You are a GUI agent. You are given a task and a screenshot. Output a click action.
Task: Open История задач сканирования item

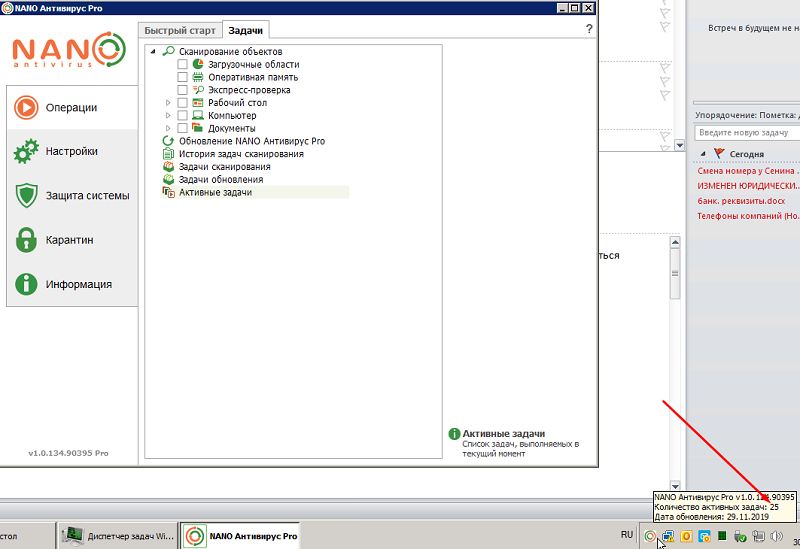click(x=240, y=154)
